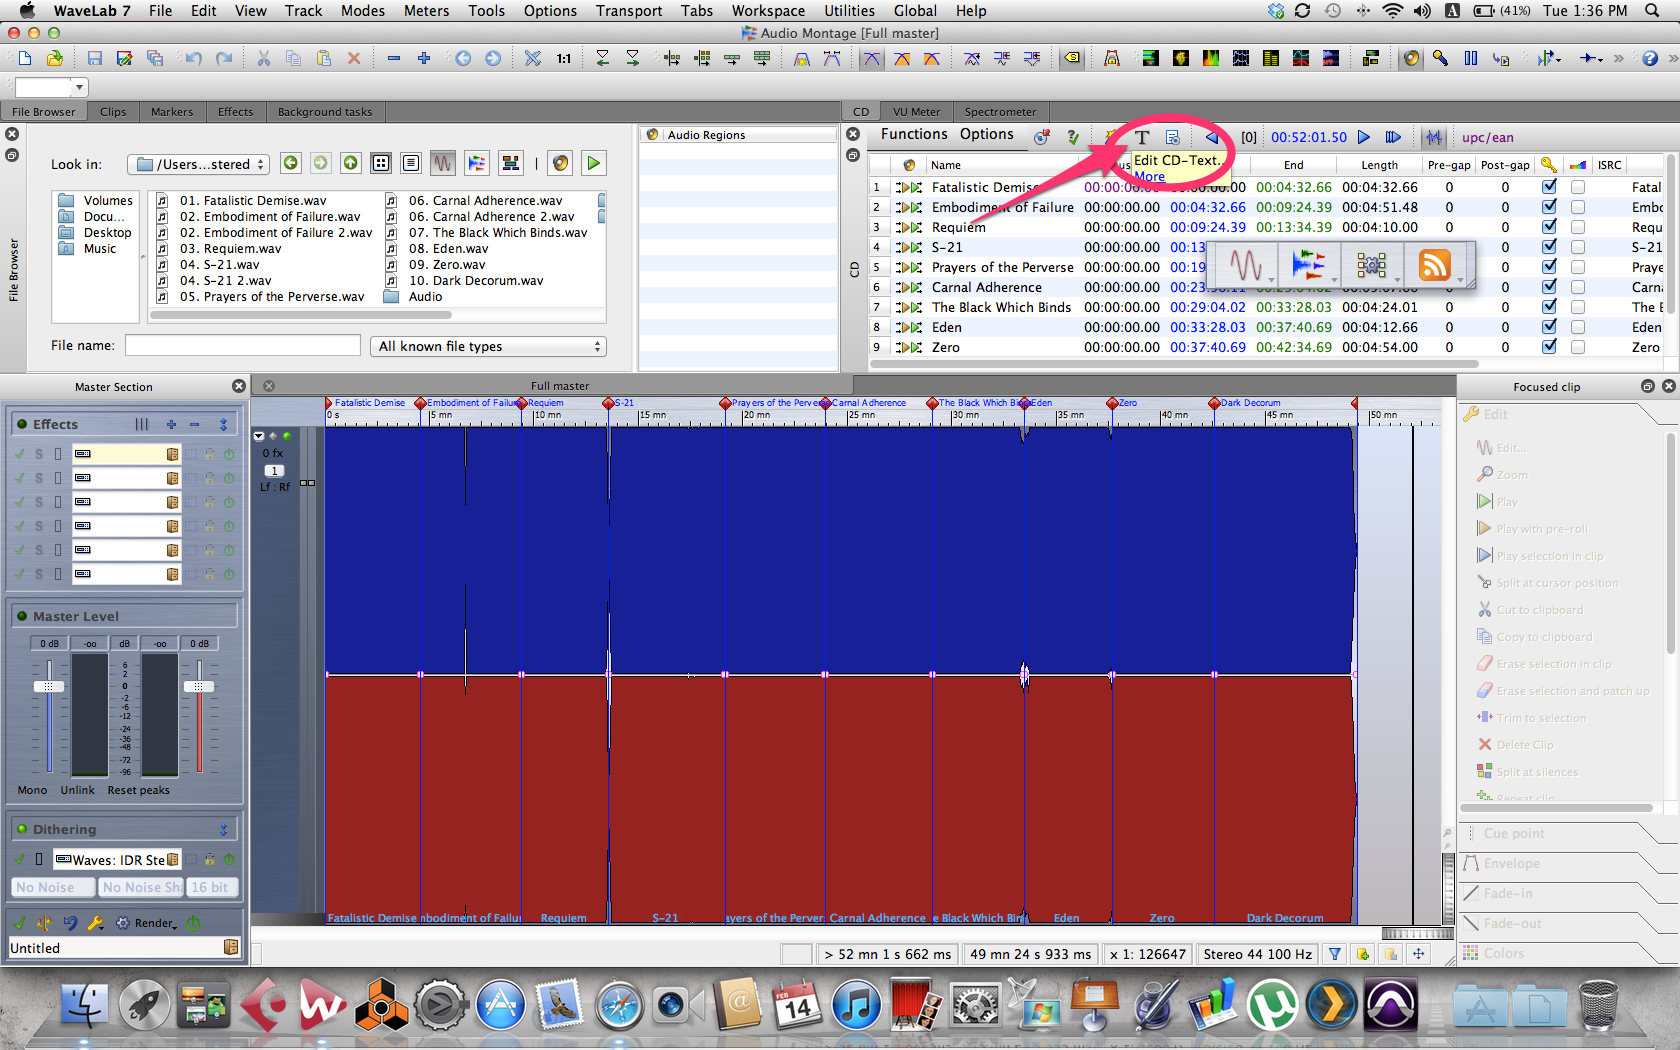Click Reset master section blue arrow icon
The width and height of the screenshot is (1680, 1050).
pos(70,923)
